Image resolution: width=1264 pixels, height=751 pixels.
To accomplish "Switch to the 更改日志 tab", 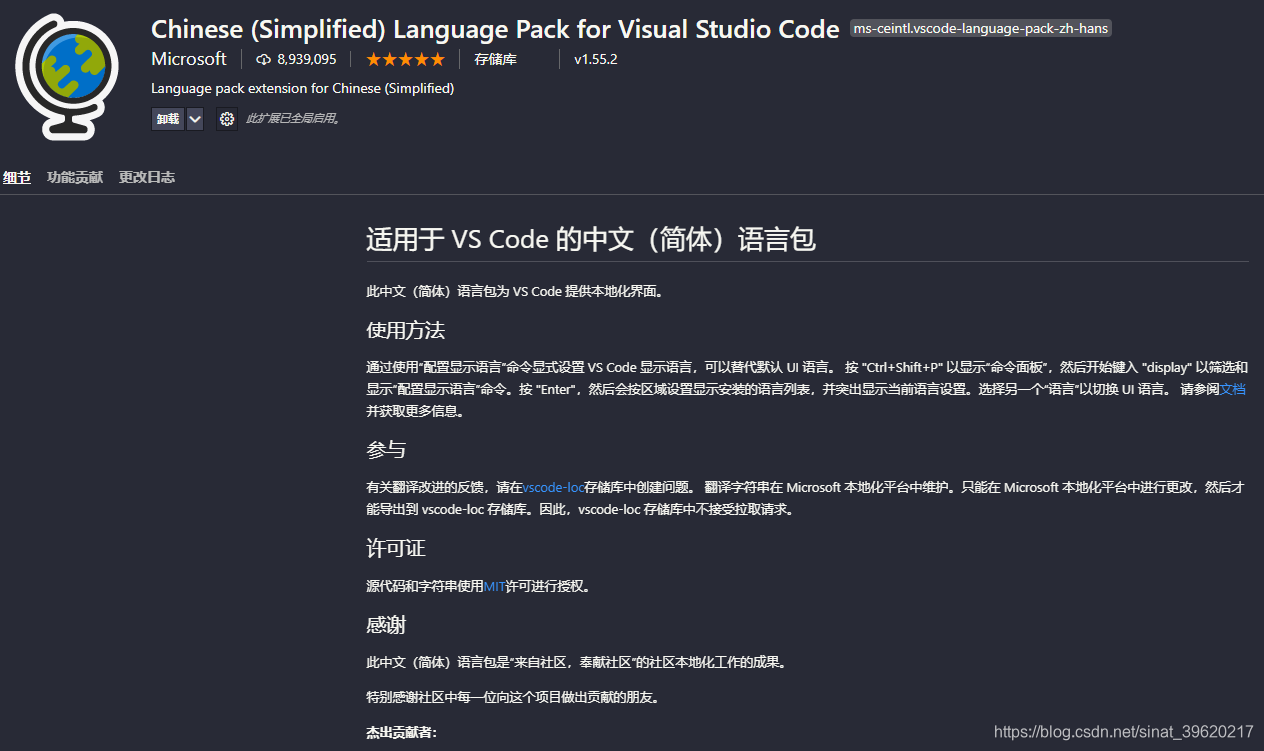I will 147,177.
